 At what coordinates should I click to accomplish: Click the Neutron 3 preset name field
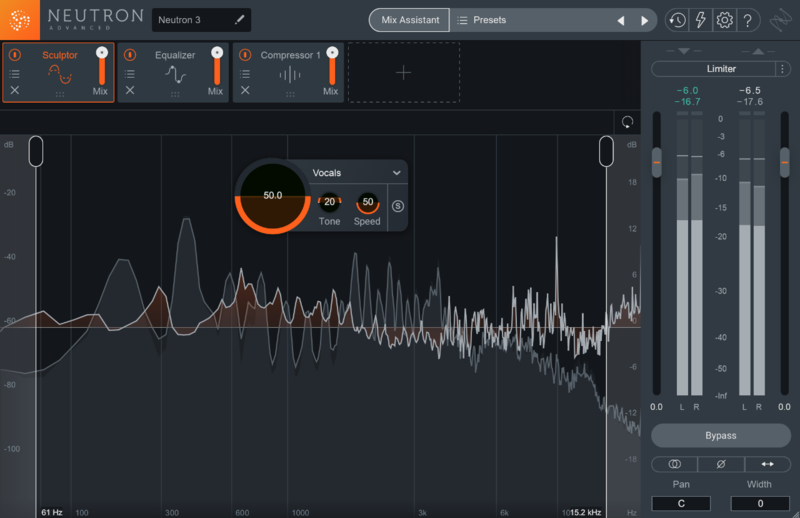pyautogui.click(x=201, y=20)
